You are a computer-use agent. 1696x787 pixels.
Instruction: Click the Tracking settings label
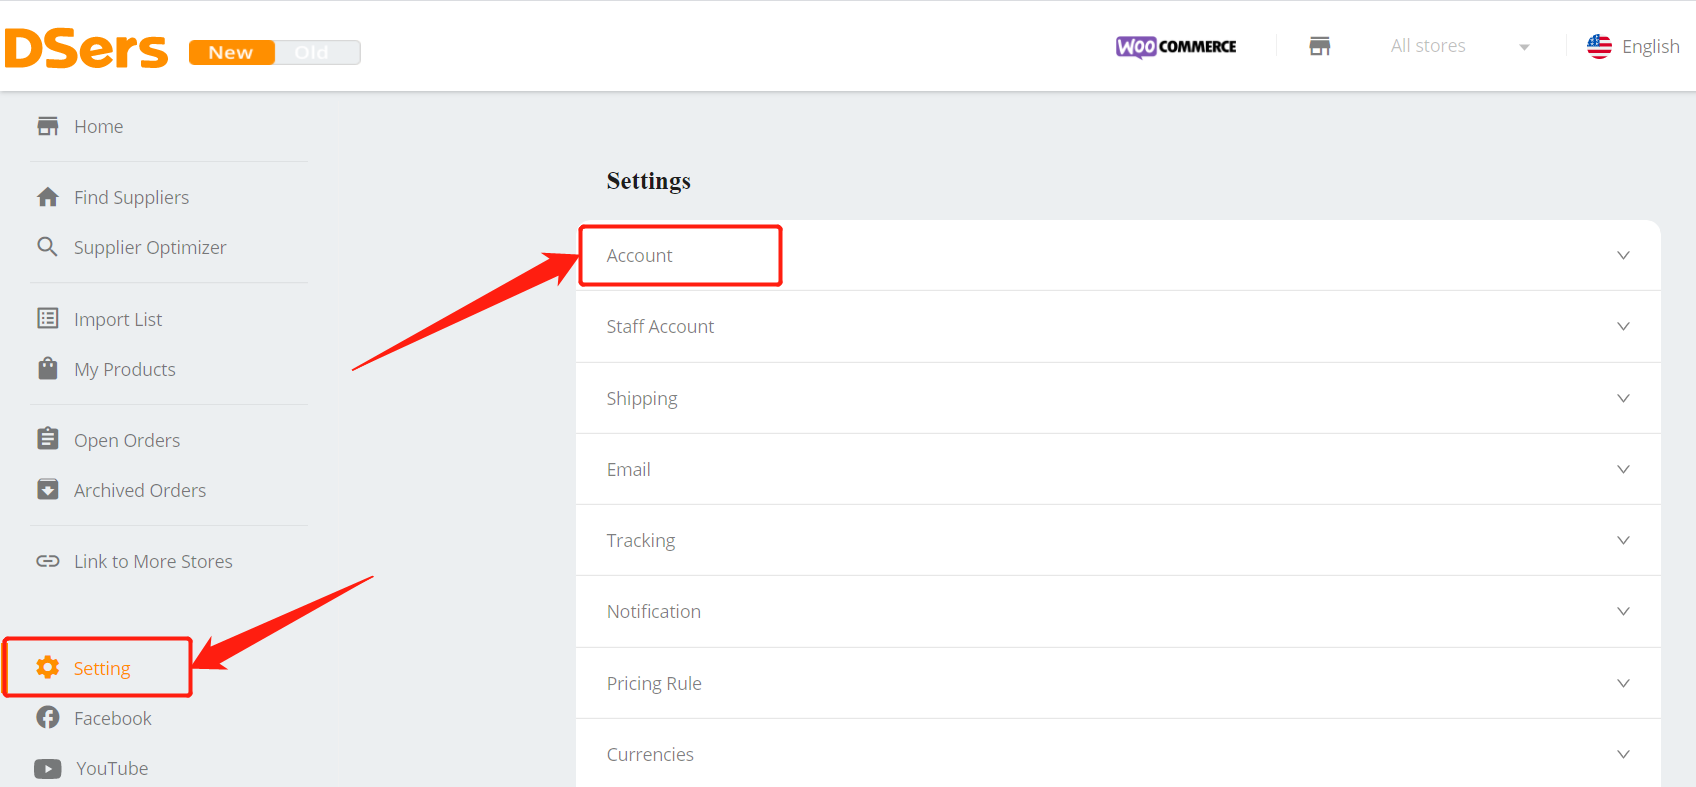click(x=641, y=540)
